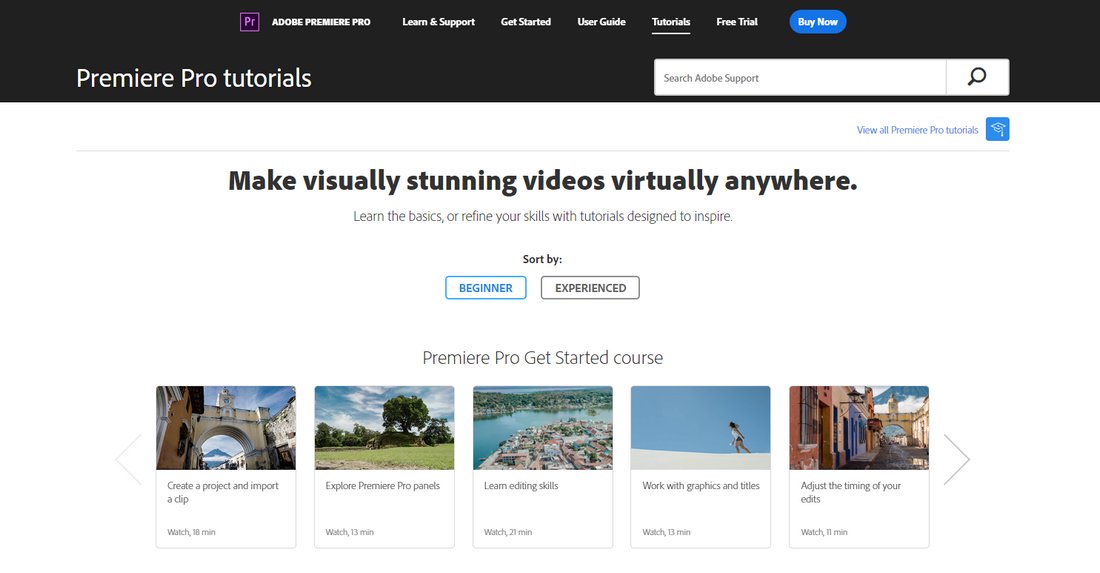This screenshot has height=573, width=1100.
Task: Open the User Guide tab
Action: [x=601, y=22]
